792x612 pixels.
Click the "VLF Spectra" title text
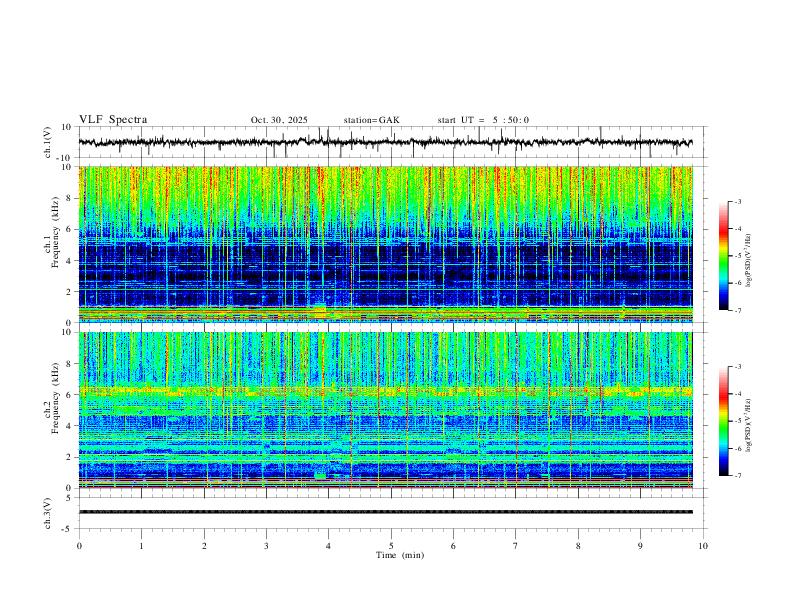[x=113, y=120]
